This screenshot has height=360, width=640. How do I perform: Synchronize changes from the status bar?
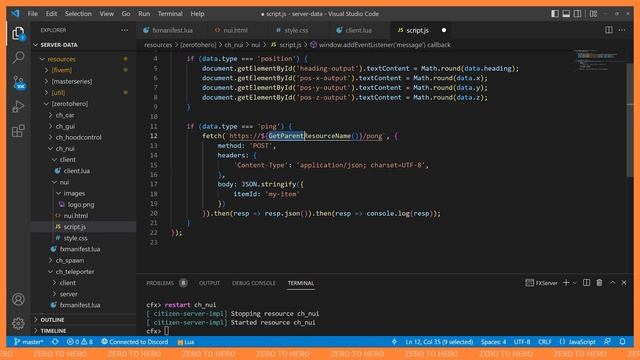point(55,342)
